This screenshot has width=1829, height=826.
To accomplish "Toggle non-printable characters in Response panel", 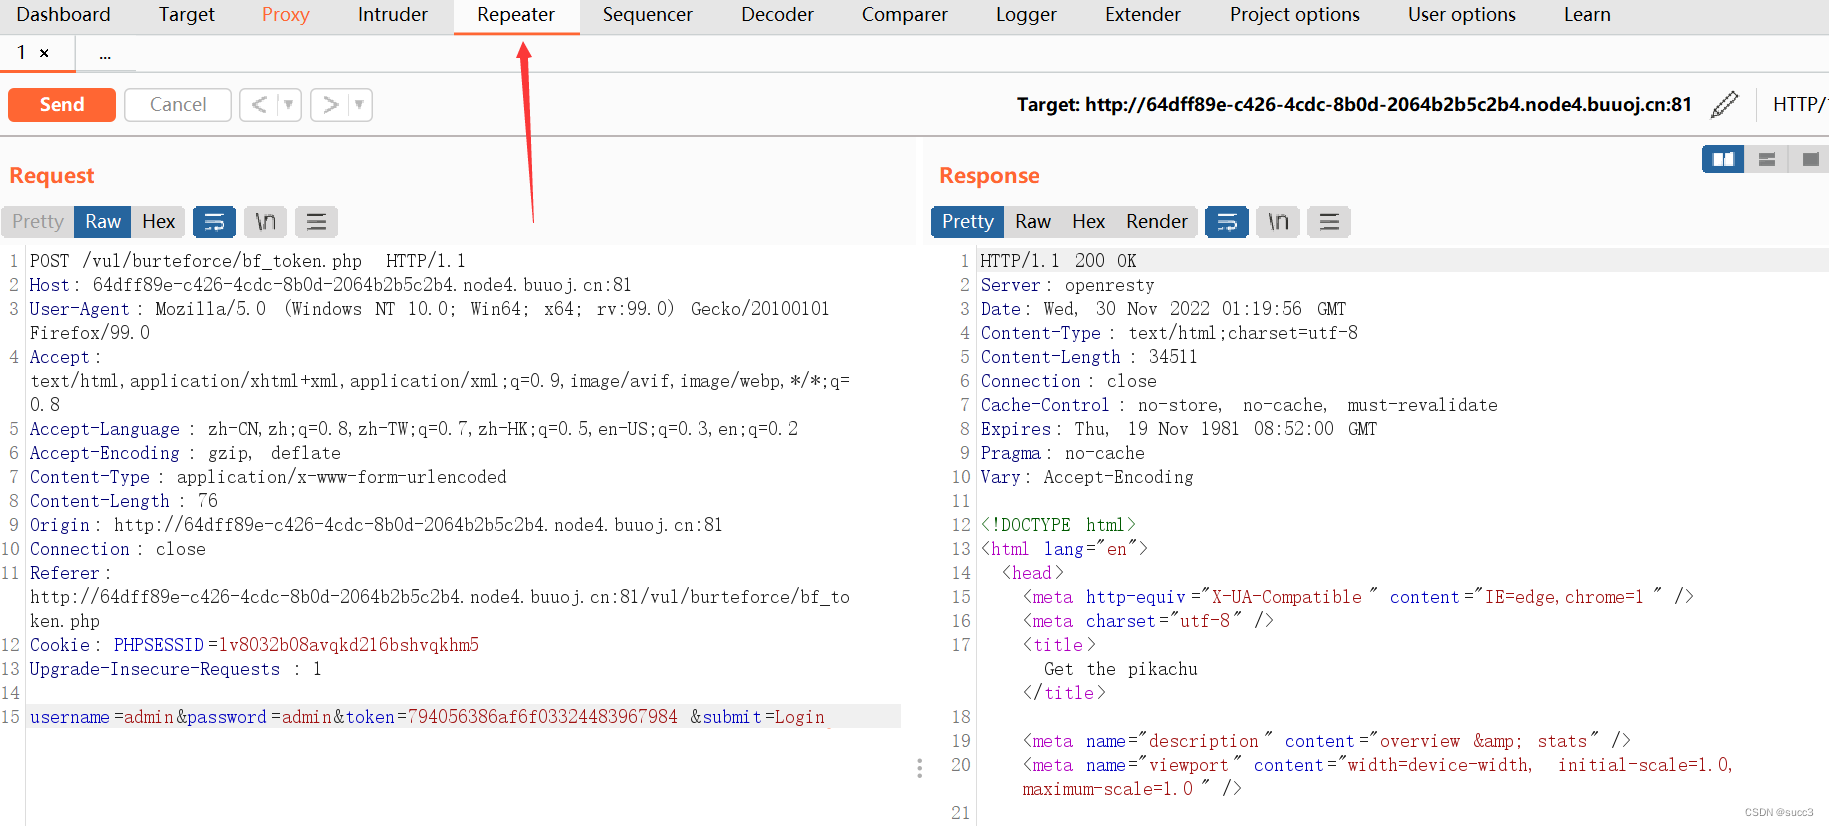I will [x=1278, y=221].
